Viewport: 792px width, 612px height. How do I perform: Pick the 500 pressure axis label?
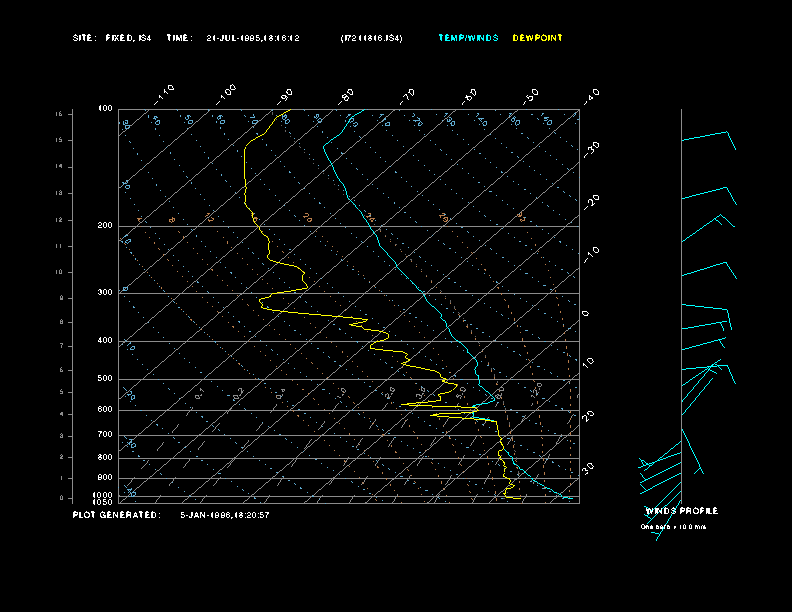point(105,379)
